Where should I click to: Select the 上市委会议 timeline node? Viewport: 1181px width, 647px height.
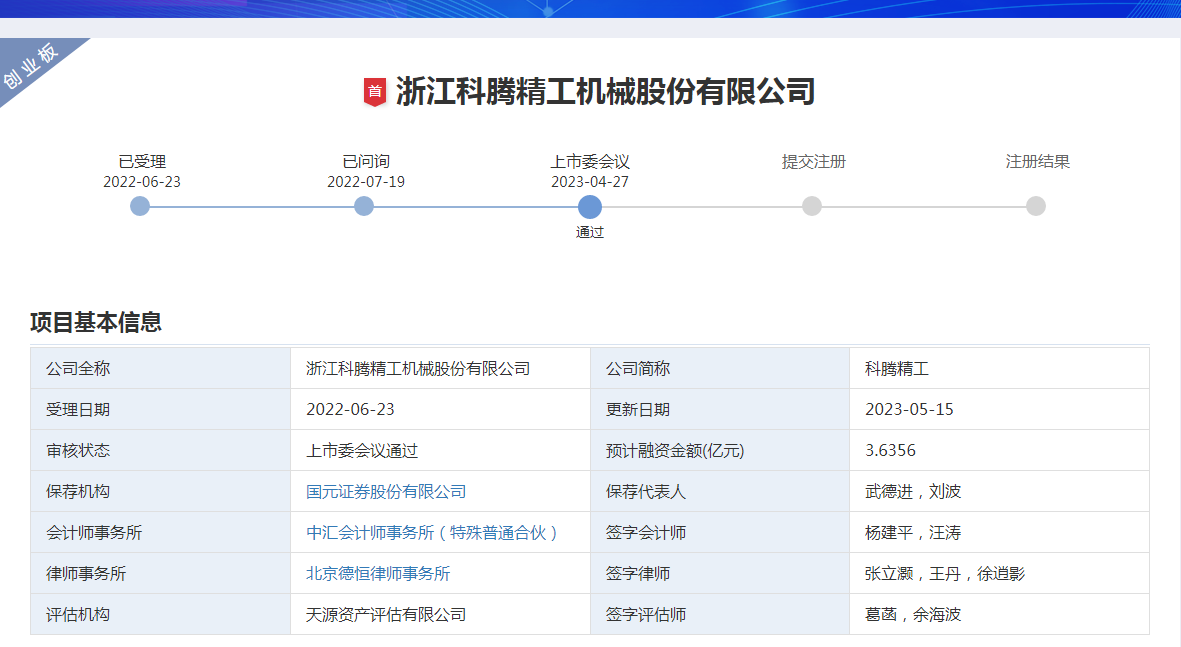[x=590, y=206]
